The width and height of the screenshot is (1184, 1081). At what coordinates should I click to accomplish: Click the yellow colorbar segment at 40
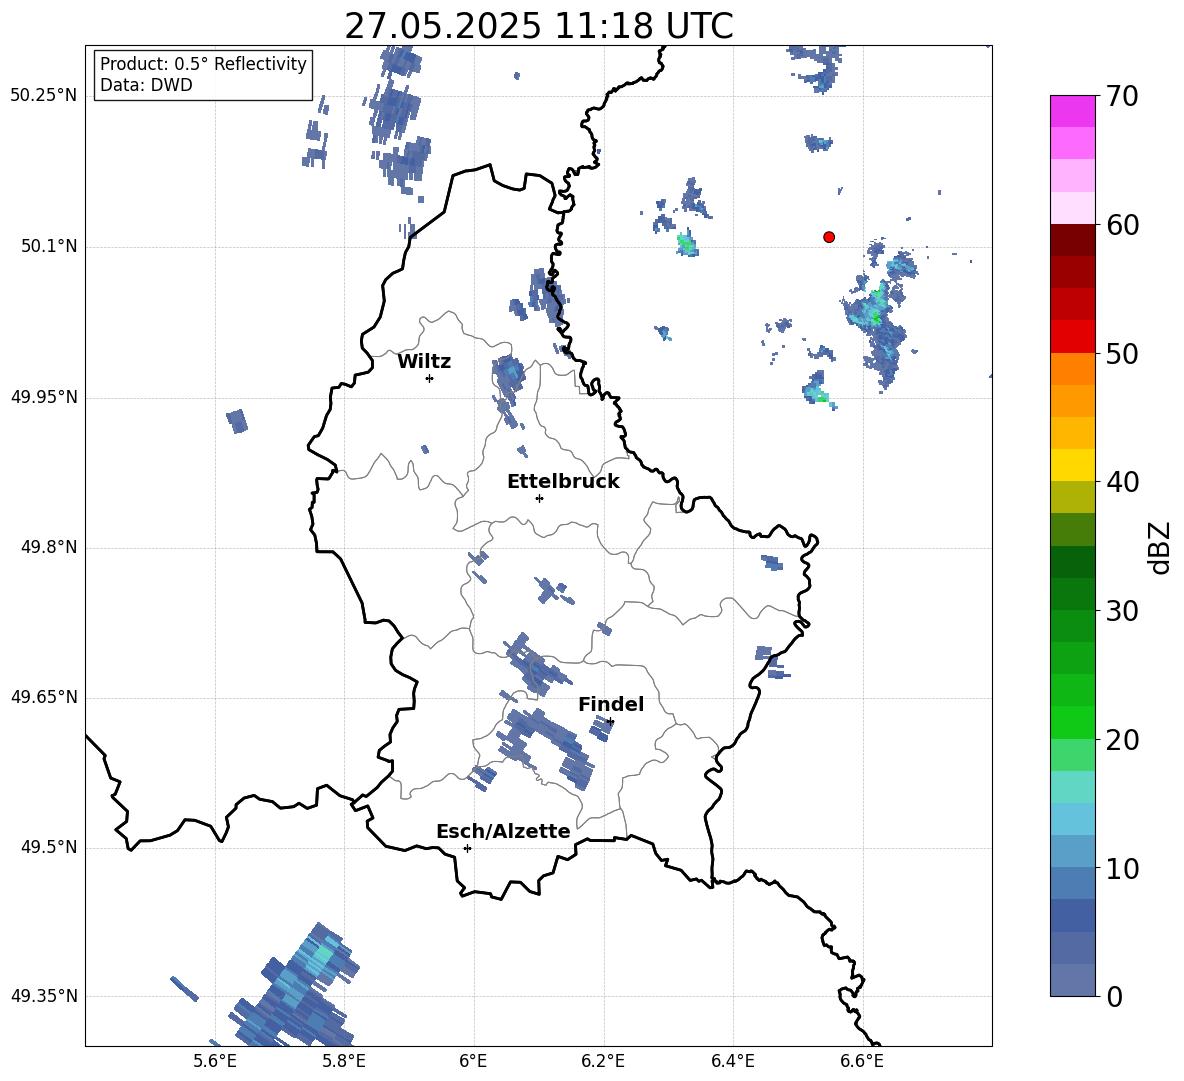[1072, 465]
